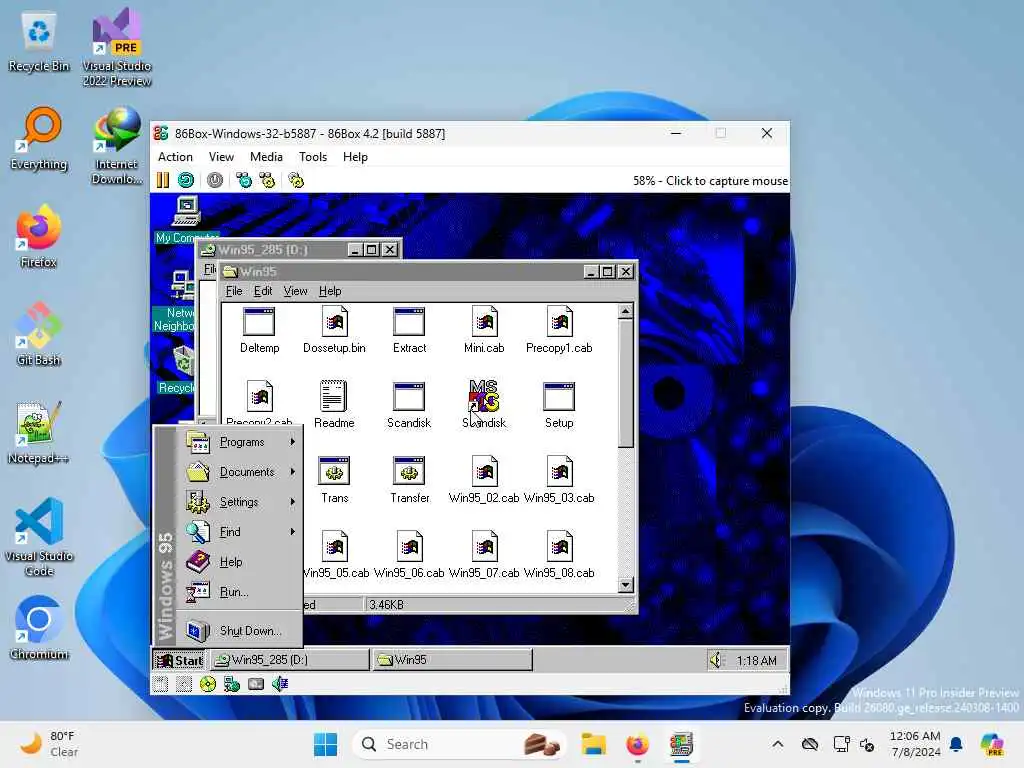Open View menu in Win95 window
The image size is (1024, 768).
[295, 291]
